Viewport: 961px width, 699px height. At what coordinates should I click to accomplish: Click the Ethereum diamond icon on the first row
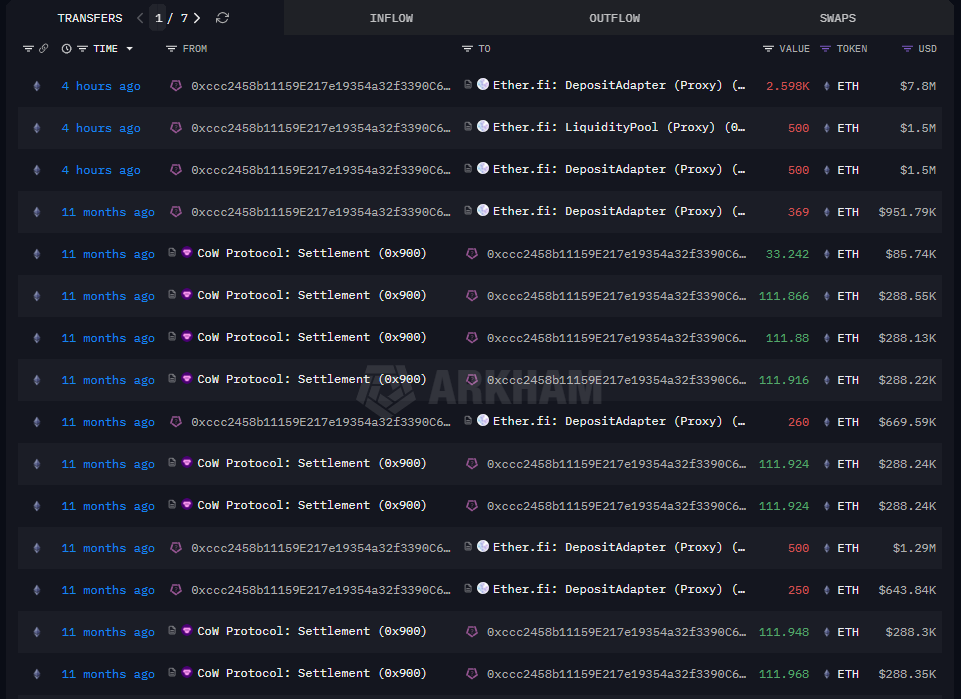coord(36,86)
